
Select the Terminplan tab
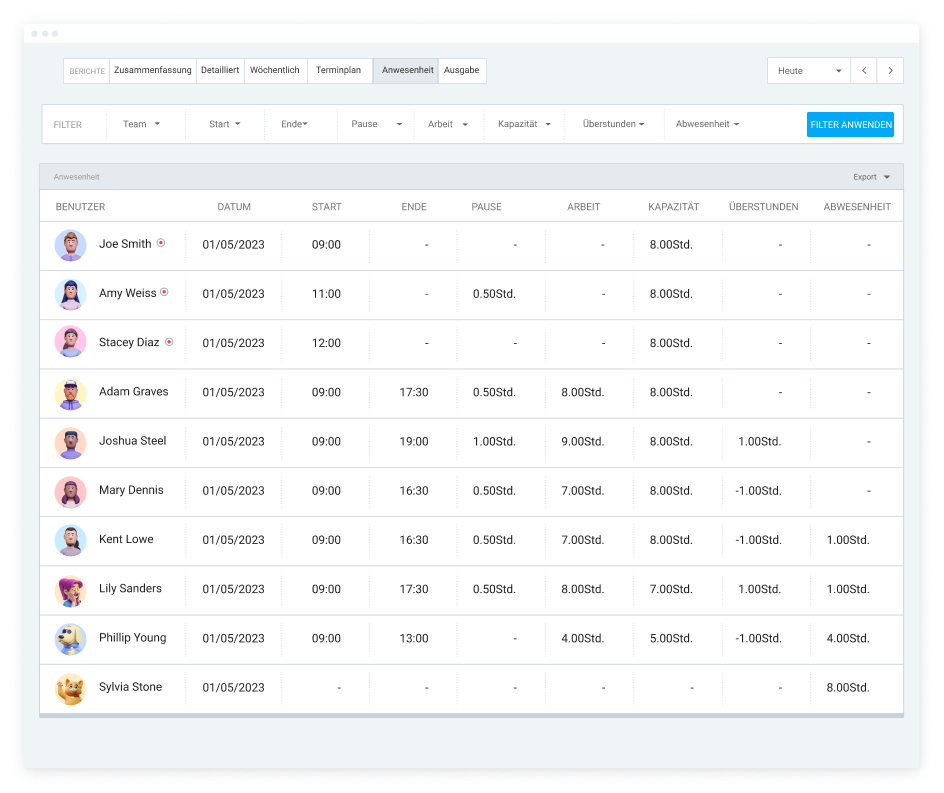pos(338,71)
